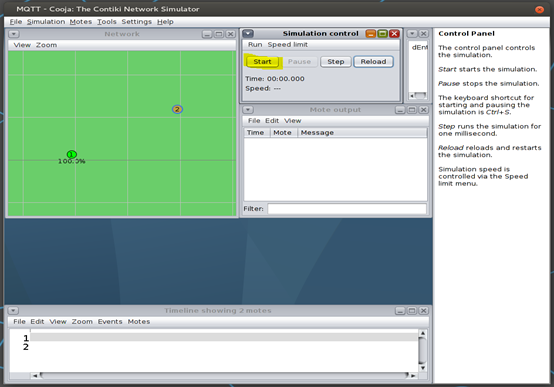Open Run menu in Simulation control
This screenshot has height=387, width=554.
click(255, 45)
